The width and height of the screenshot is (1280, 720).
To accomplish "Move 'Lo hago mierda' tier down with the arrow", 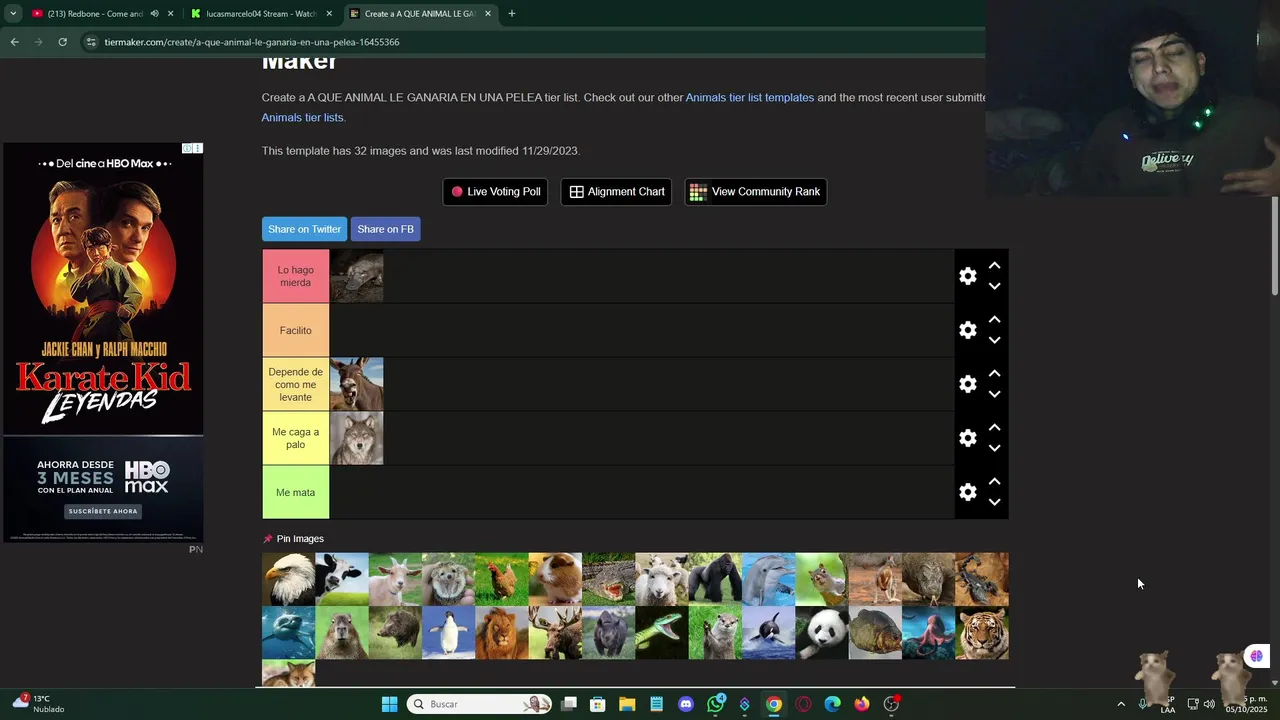I will (x=994, y=286).
